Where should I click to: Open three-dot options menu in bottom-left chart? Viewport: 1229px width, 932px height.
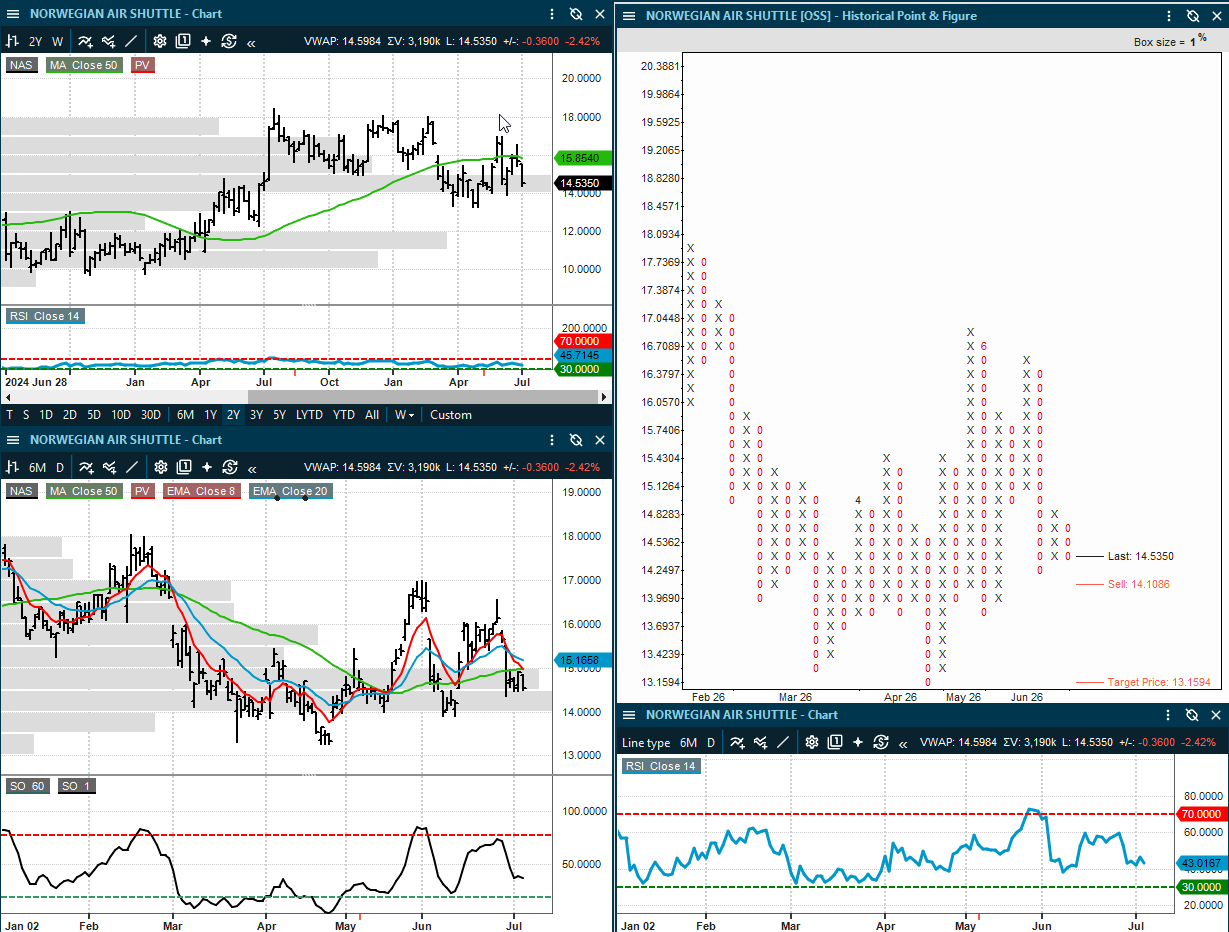(552, 440)
